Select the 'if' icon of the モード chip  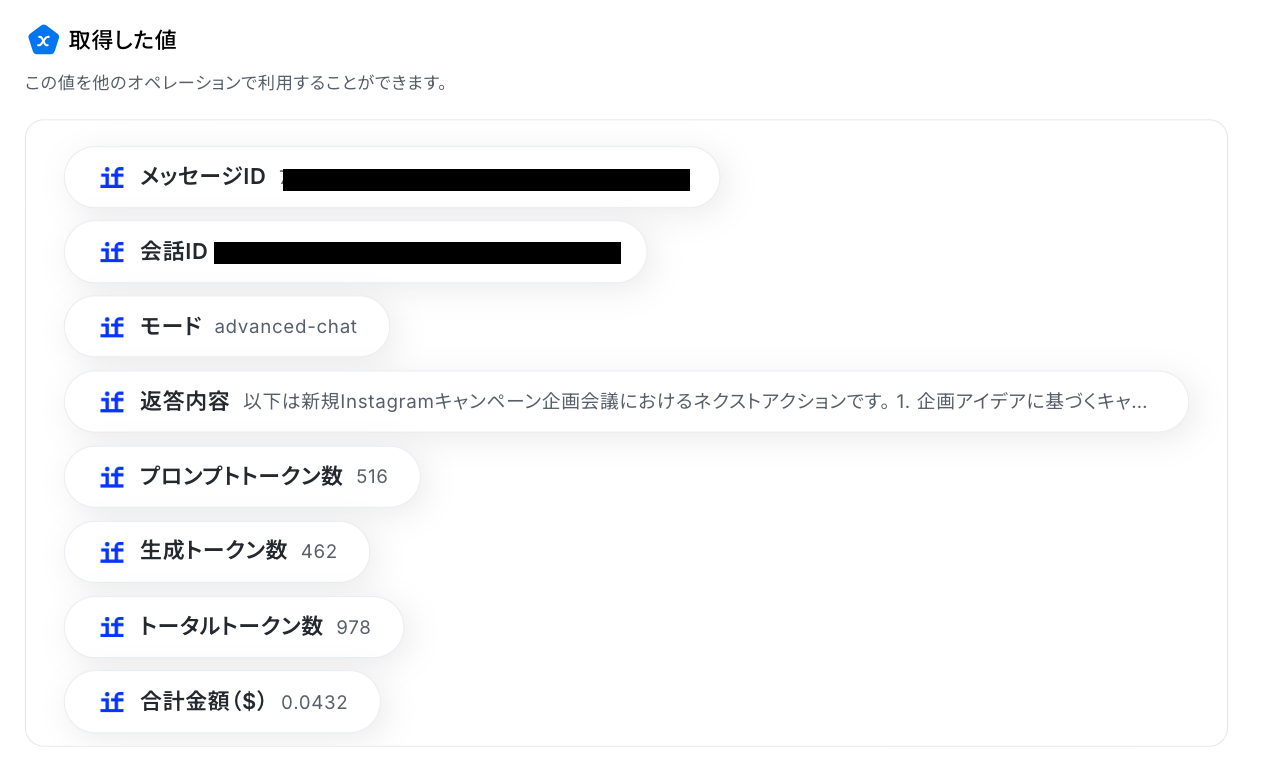click(112, 327)
